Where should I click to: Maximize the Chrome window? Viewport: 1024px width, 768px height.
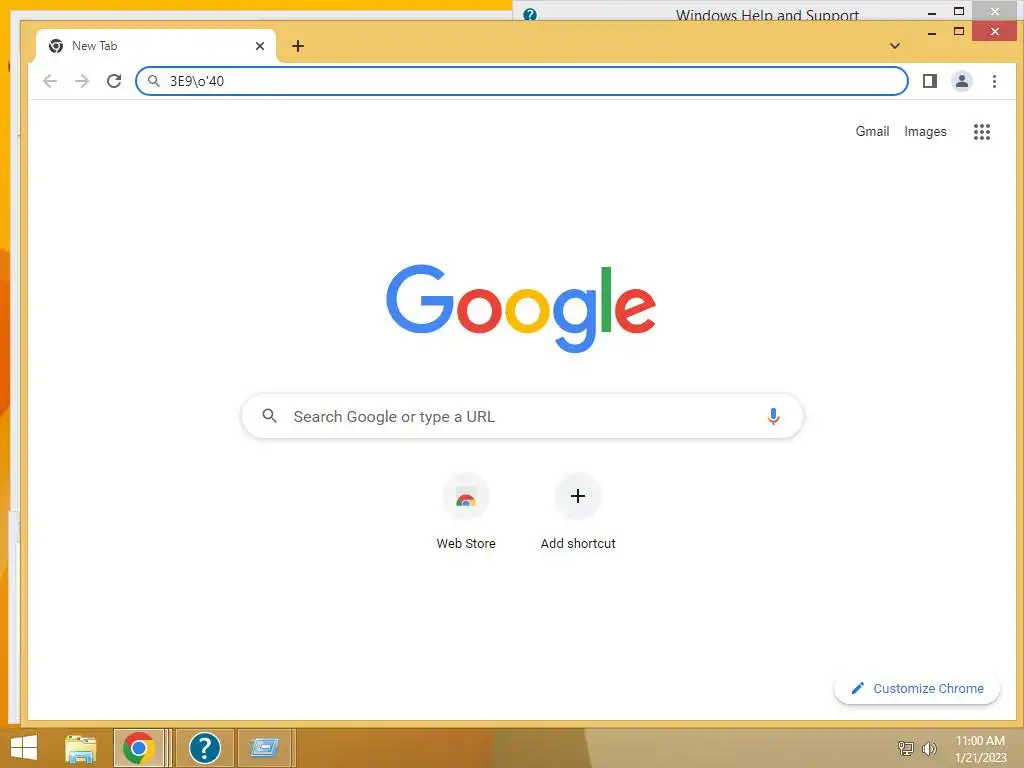pyautogui.click(x=959, y=31)
